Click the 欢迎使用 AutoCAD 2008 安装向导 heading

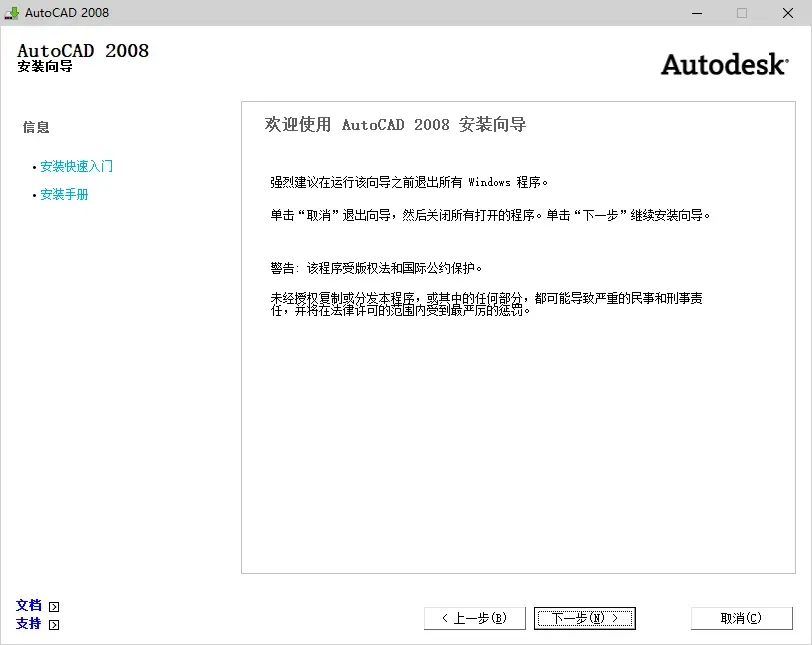coord(395,124)
